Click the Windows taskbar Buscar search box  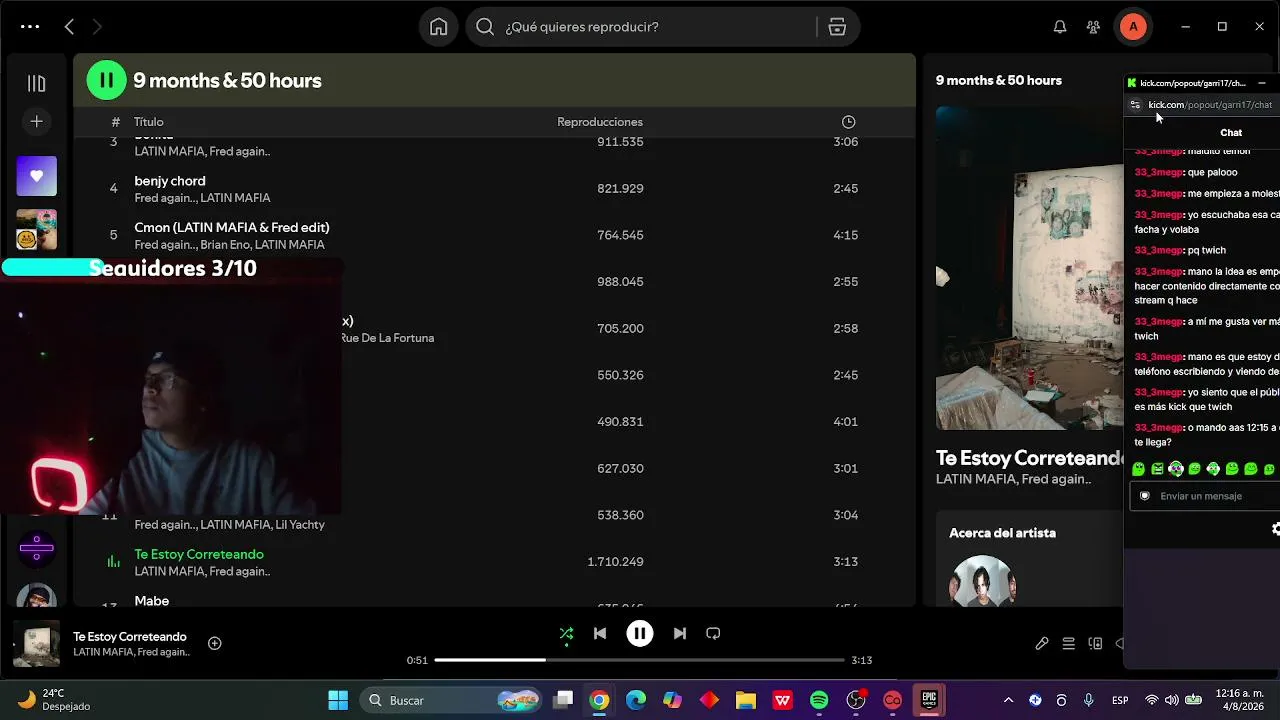point(452,700)
